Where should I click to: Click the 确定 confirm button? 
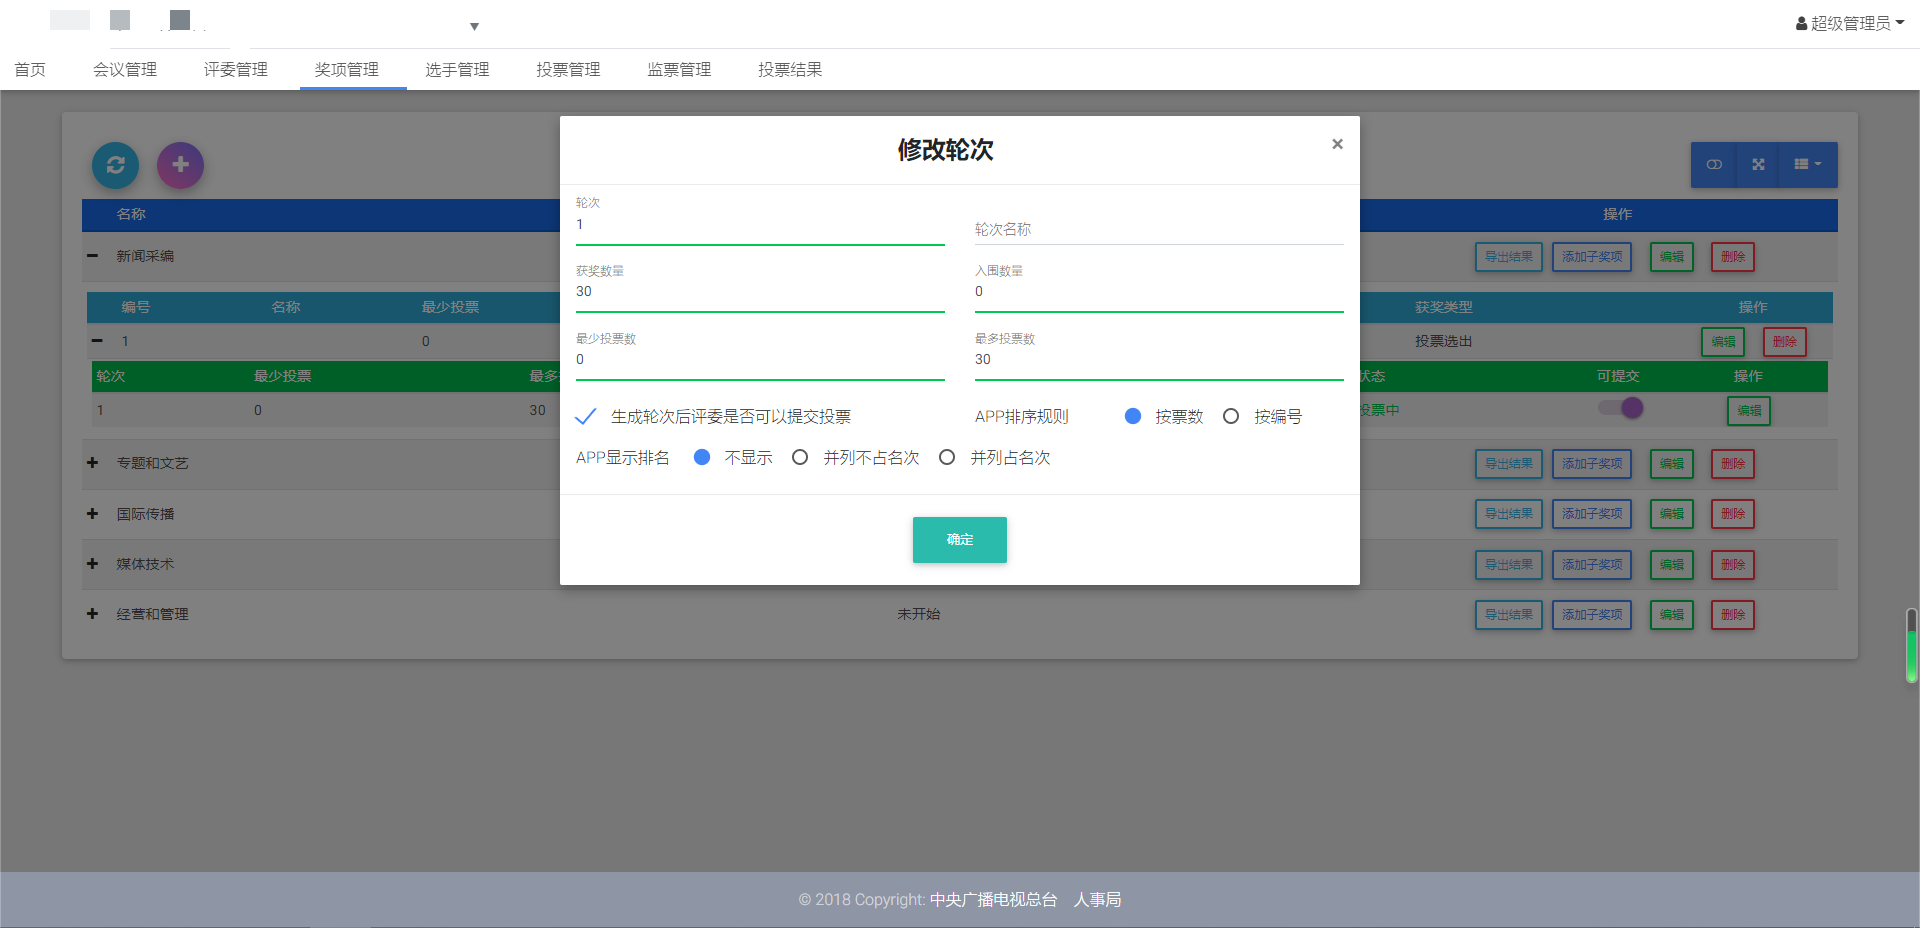coord(960,540)
